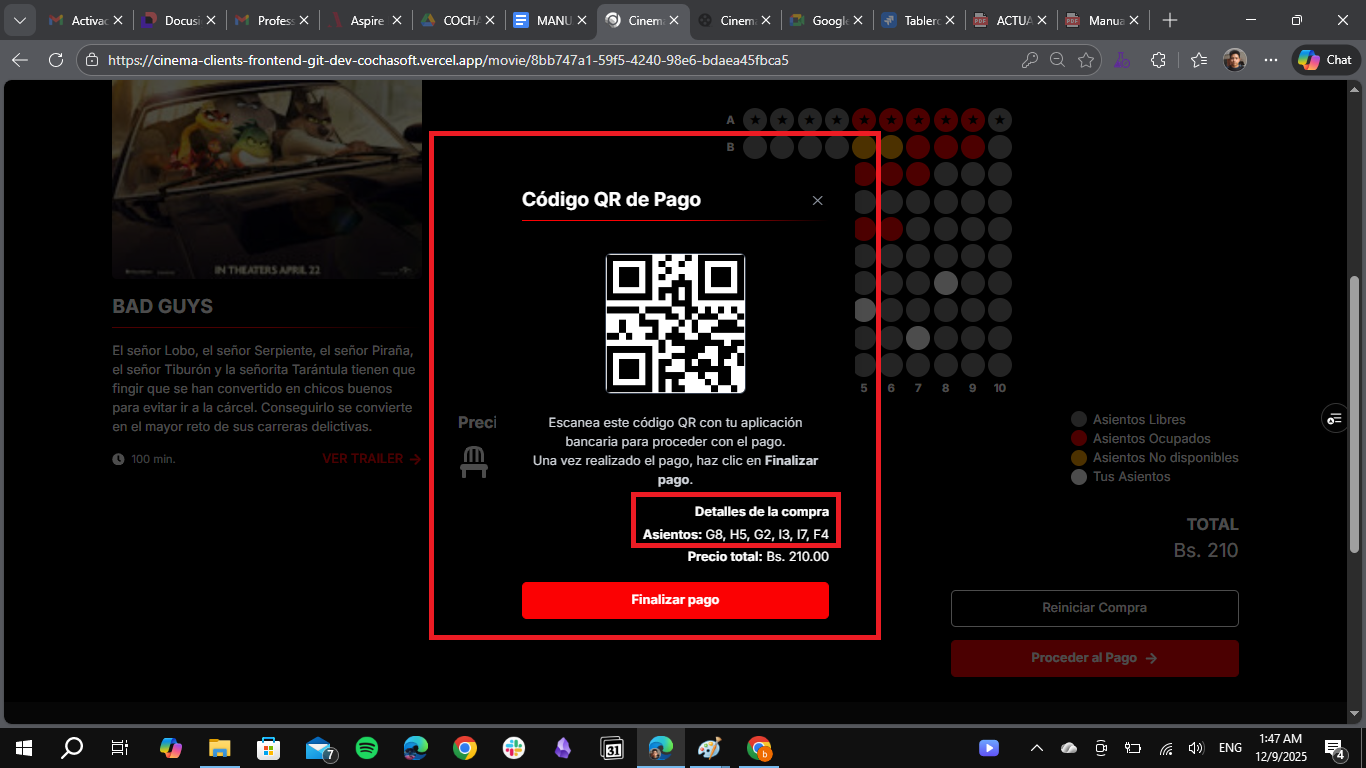Open the password key icon in address bar
1366x768 pixels.
1029,60
